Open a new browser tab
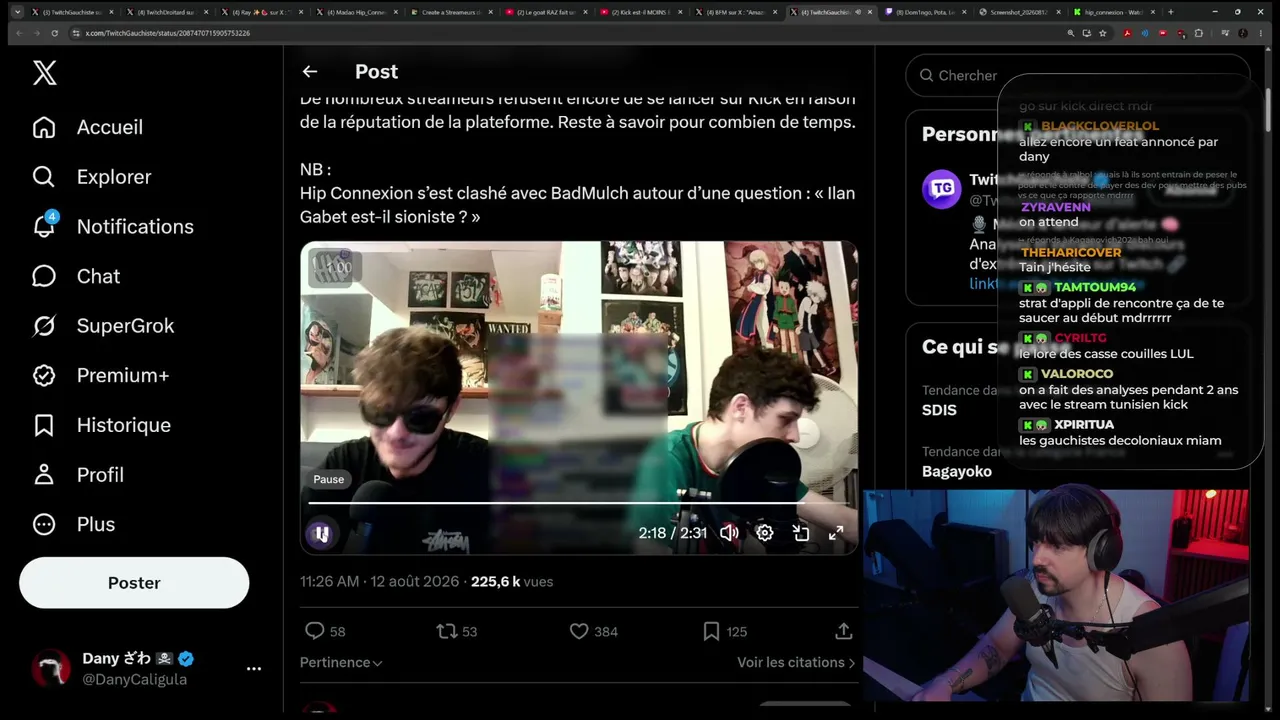 [1171, 12]
